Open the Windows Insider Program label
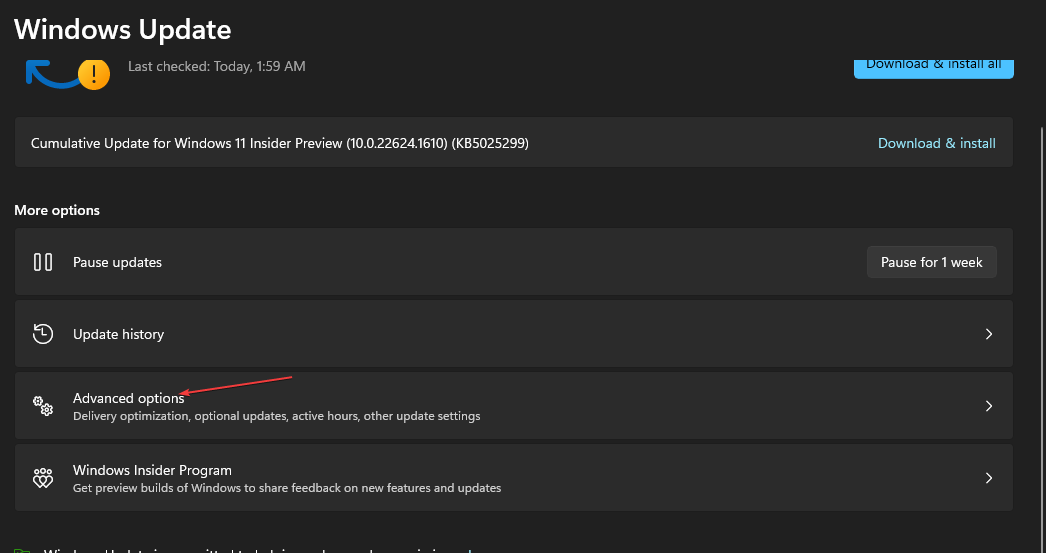Image resolution: width=1046 pixels, height=553 pixels. 152,470
